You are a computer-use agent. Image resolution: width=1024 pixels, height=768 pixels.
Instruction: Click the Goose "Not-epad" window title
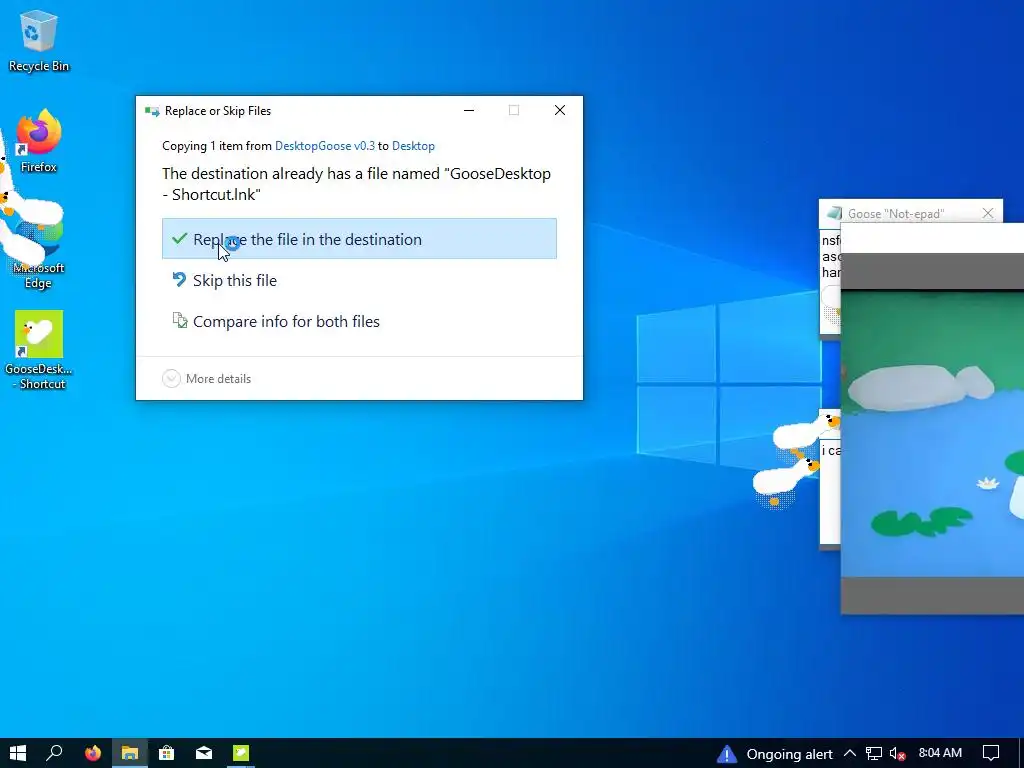895,214
